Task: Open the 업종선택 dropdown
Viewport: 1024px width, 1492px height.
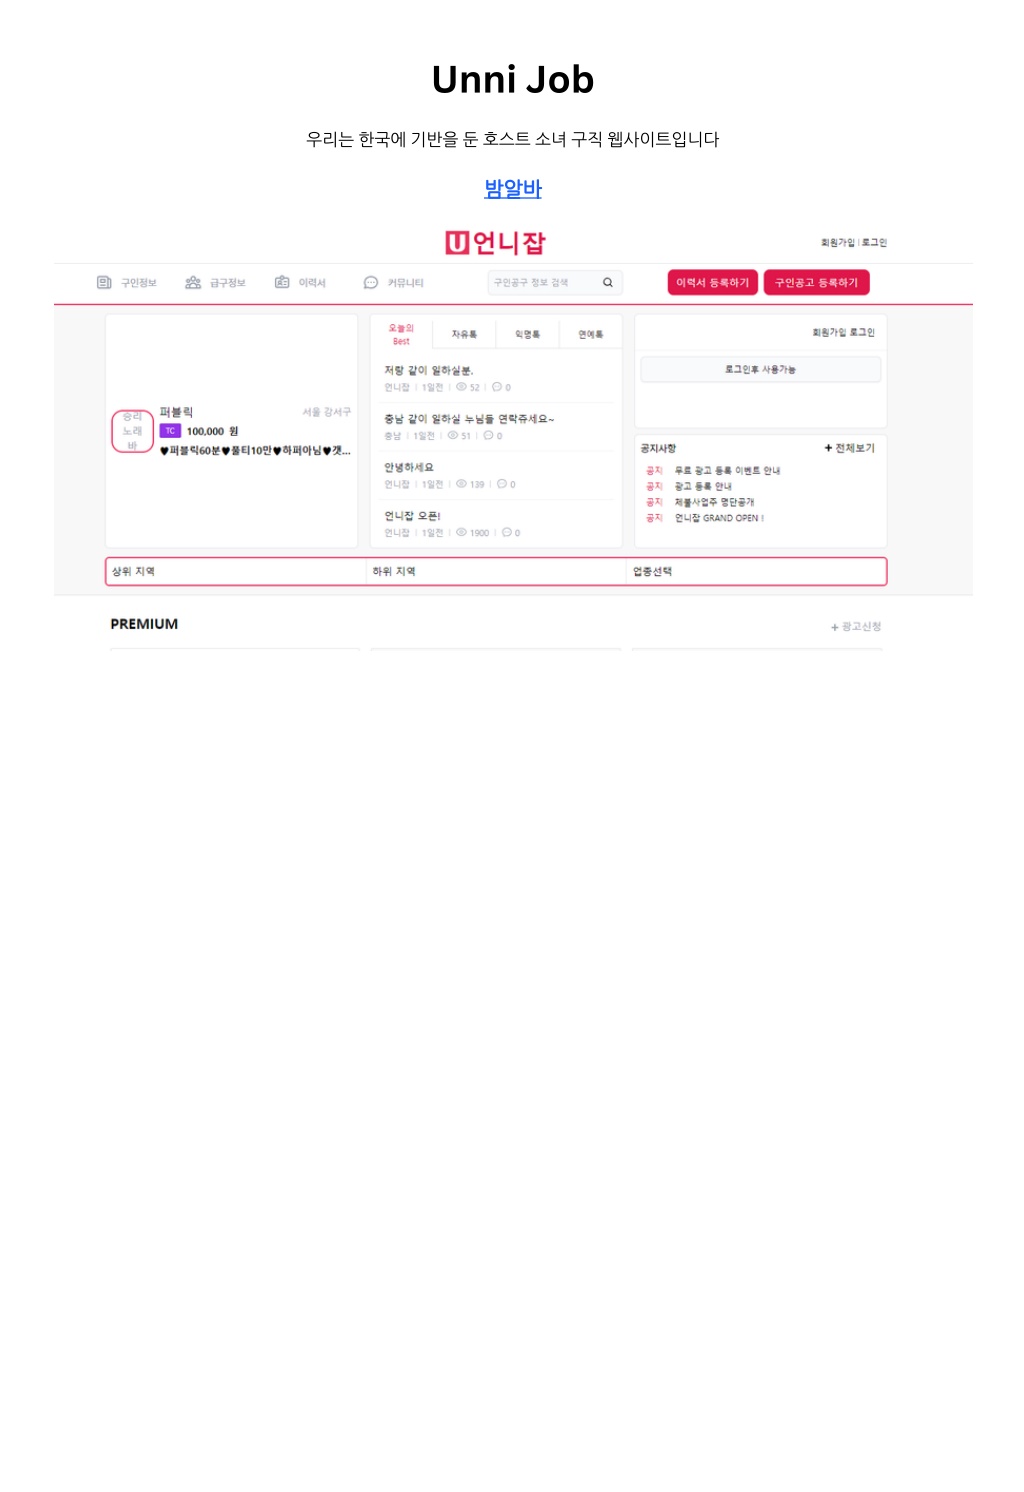Action: point(757,572)
